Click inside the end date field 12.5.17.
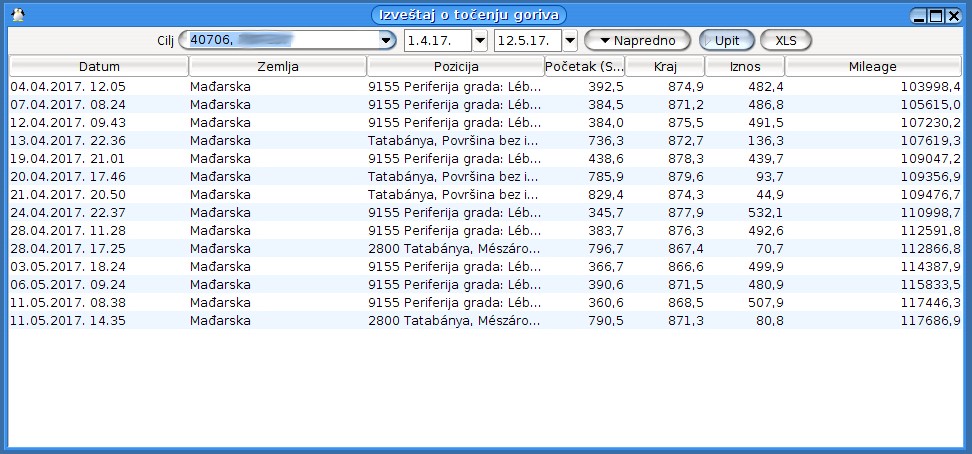Viewport: 972px width, 454px height. 527,40
